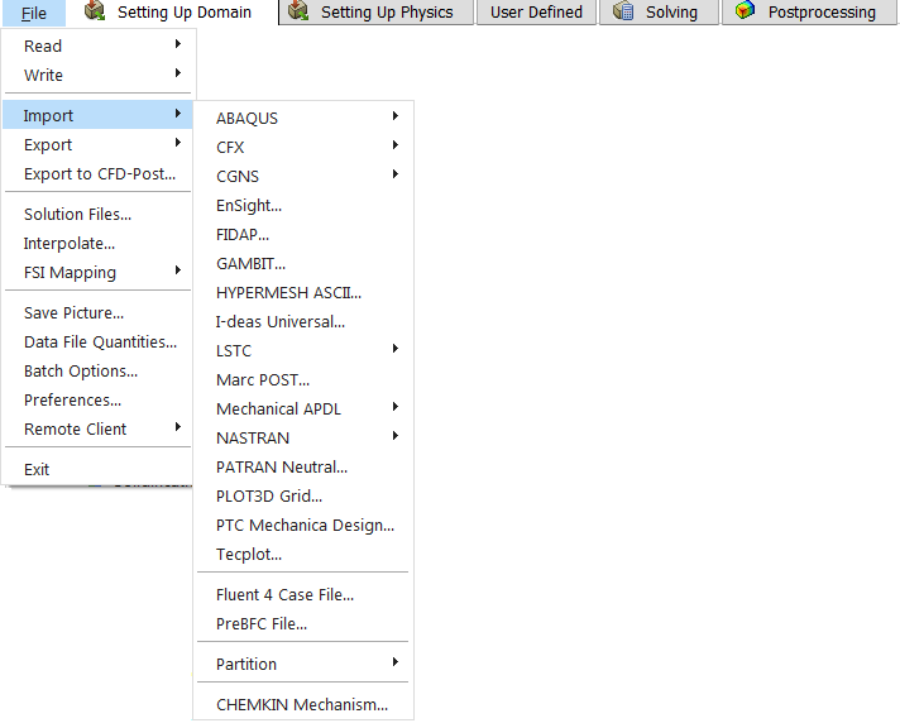
Task: Choose I-deas Universal import
Action: coord(303,322)
